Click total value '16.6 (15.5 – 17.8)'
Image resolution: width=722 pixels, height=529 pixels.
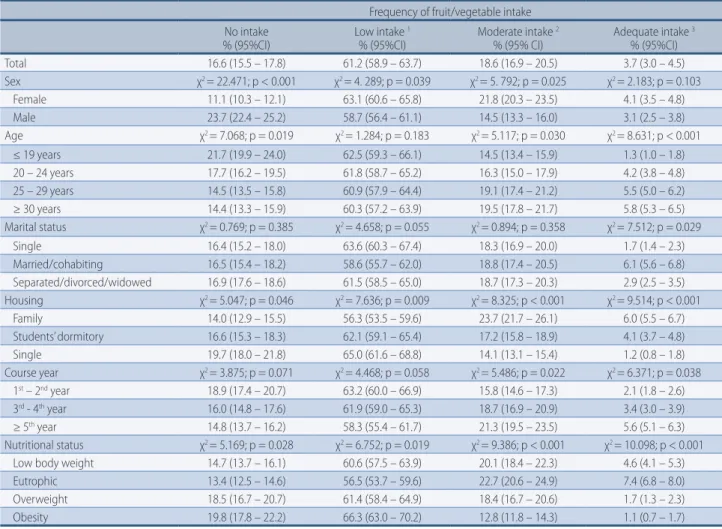click(x=246, y=63)
